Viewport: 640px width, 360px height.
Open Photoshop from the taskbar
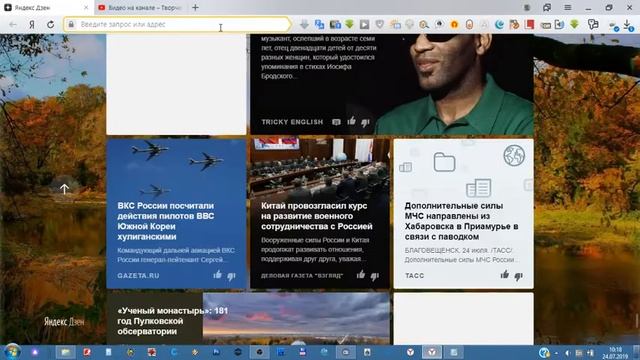pos(216,352)
